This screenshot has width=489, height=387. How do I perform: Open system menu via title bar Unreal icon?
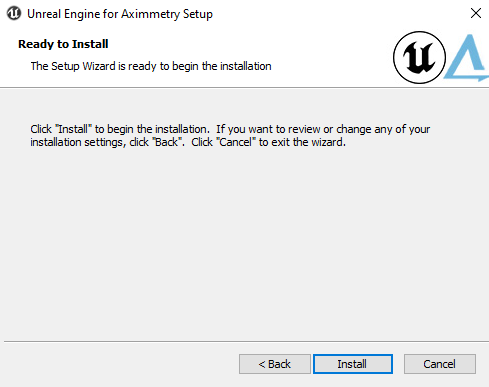click(x=14, y=14)
